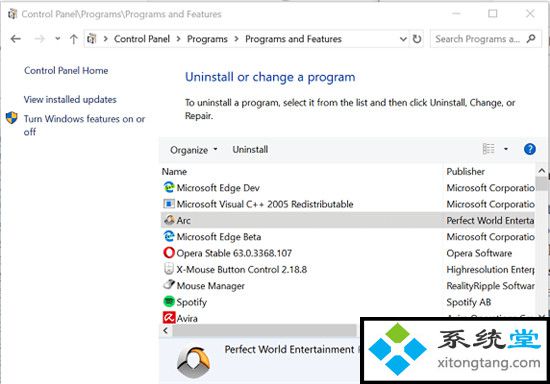Select the Microsoft Edge Dev icon

point(169,187)
